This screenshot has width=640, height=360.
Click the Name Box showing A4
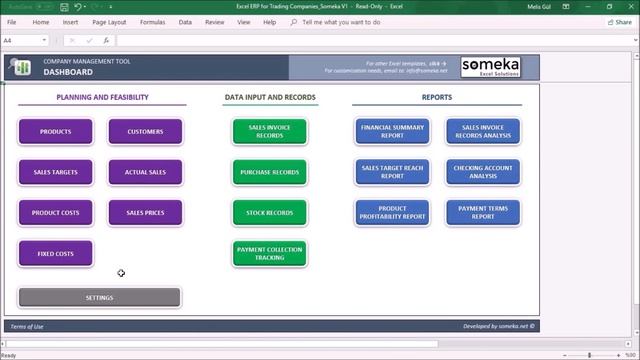point(20,40)
